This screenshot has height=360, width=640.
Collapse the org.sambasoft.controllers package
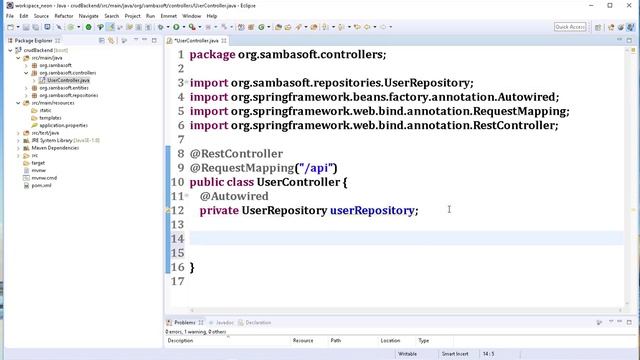(26, 73)
